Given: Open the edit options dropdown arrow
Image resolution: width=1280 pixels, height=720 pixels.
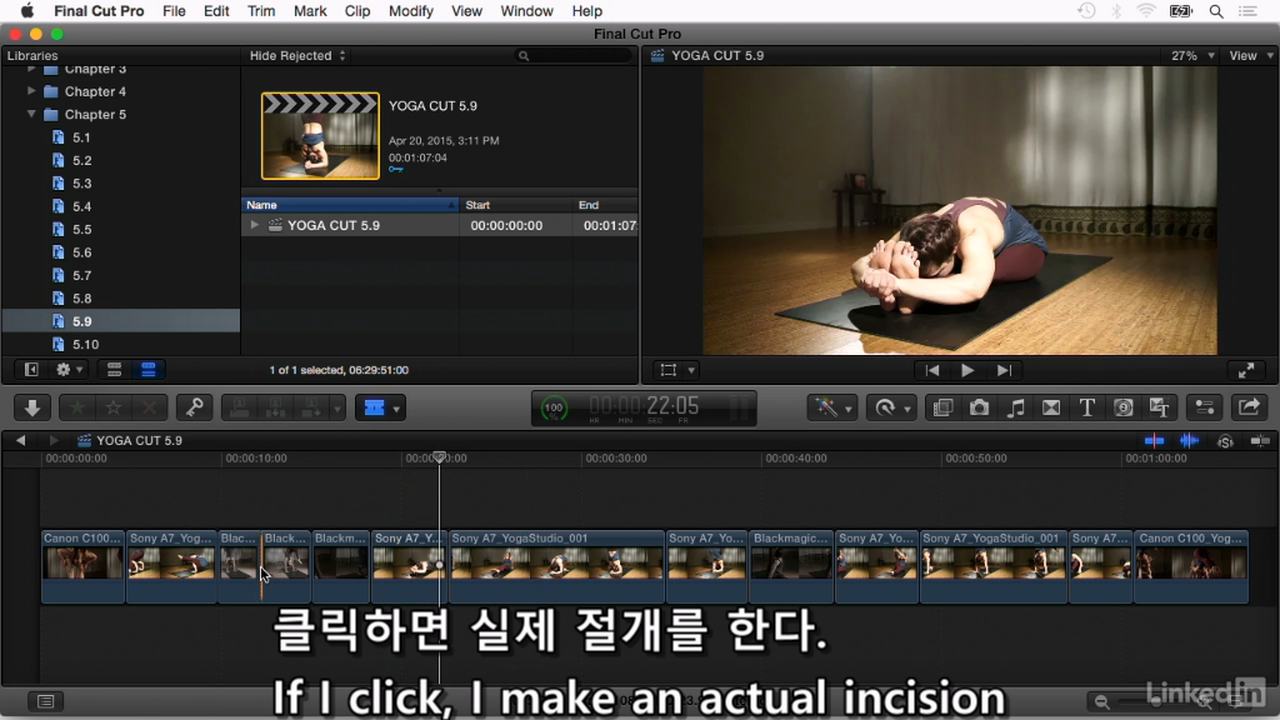Looking at the screenshot, I should (x=338, y=407).
